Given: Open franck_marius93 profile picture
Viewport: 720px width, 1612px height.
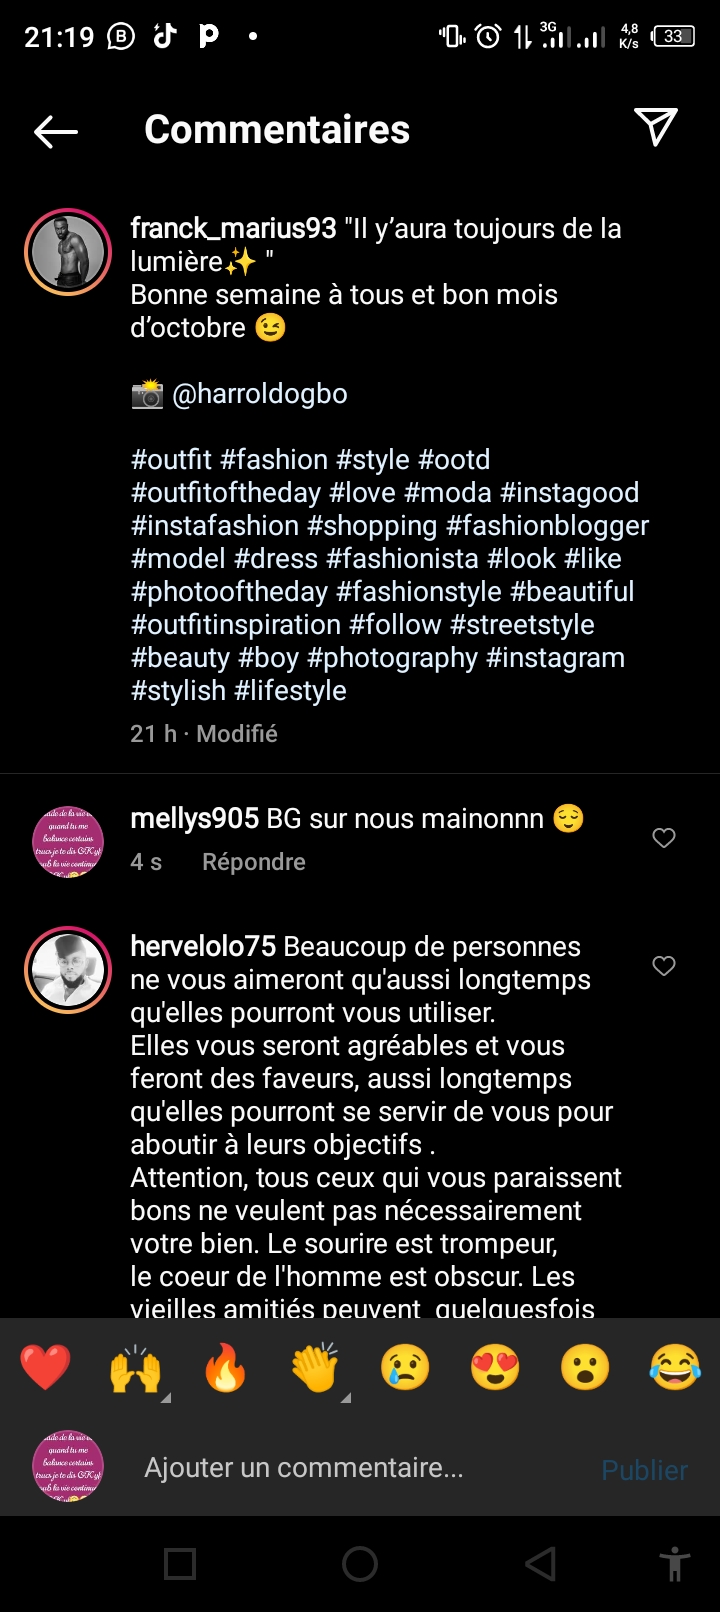Looking at the screenshot, I should (68, 252).
